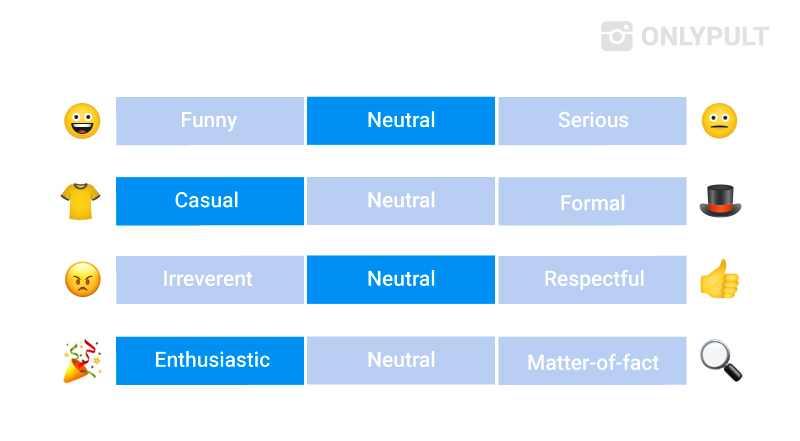Click the yellow t-shirt icon

click(81, 201)
